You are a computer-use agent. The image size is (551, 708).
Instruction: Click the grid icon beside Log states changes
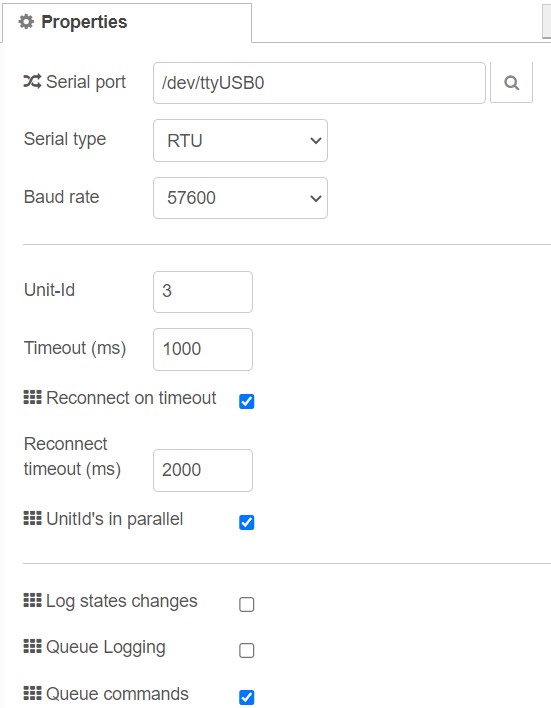click(x=33, y=600)
